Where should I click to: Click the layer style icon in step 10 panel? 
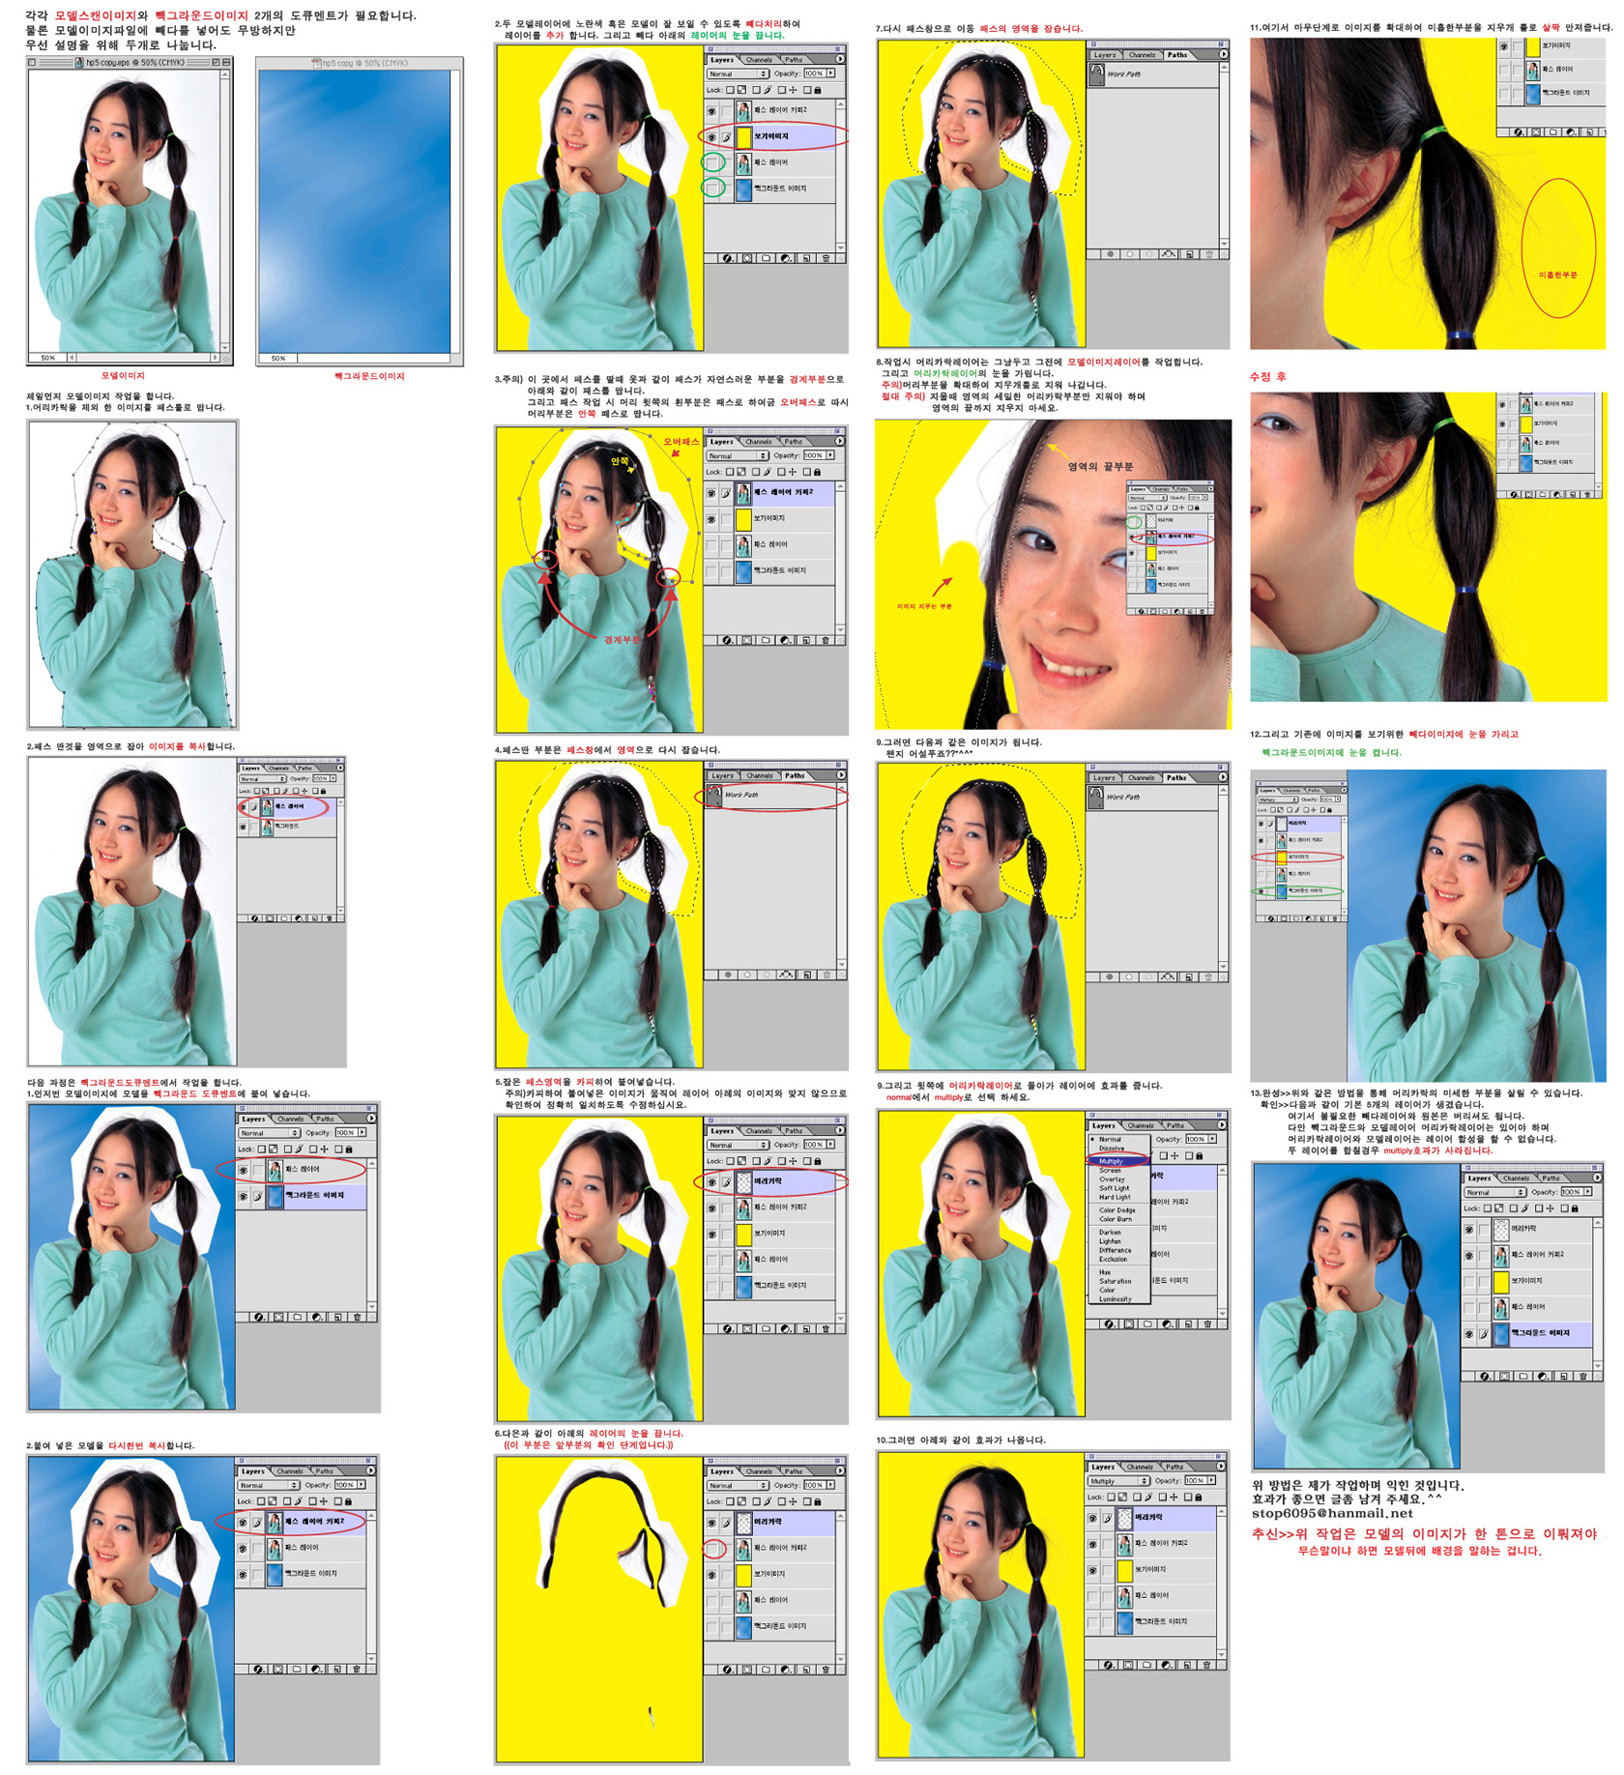[1109, 1665]
